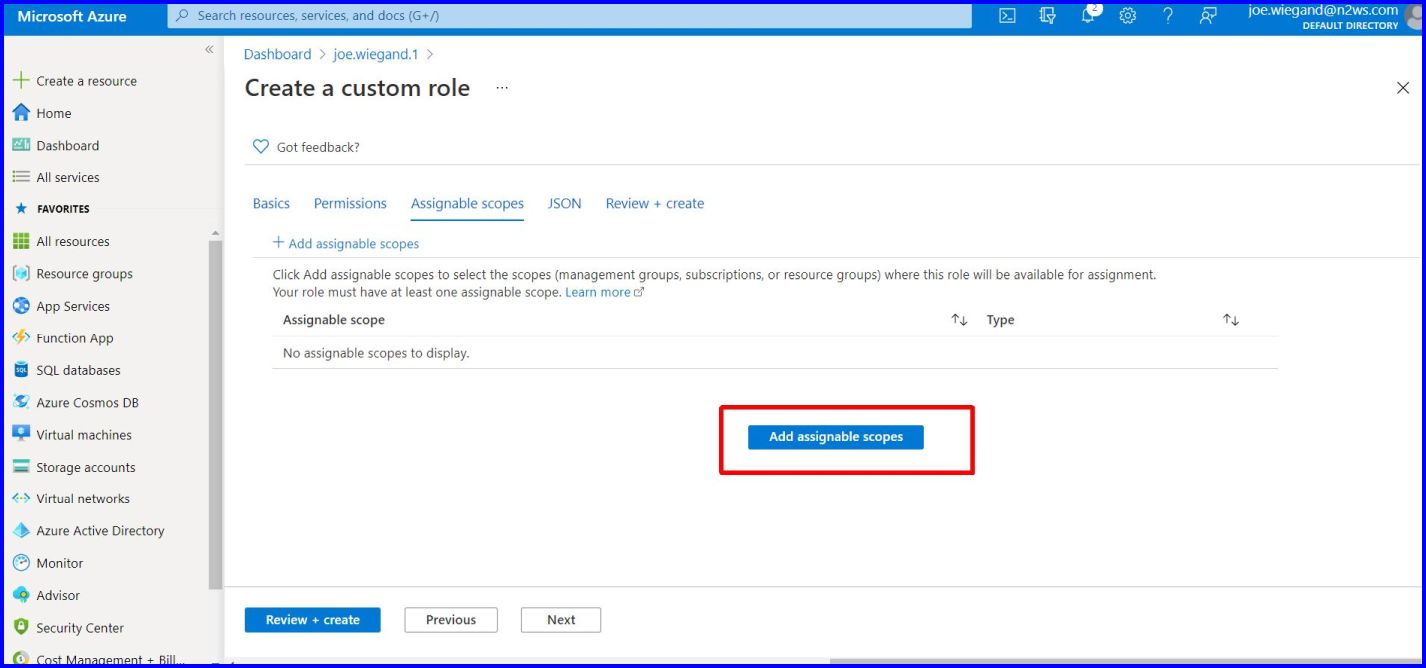1426x668 pixels.
Task: Click the Dashboard icon in sidebar
Action: click(21, 145)
